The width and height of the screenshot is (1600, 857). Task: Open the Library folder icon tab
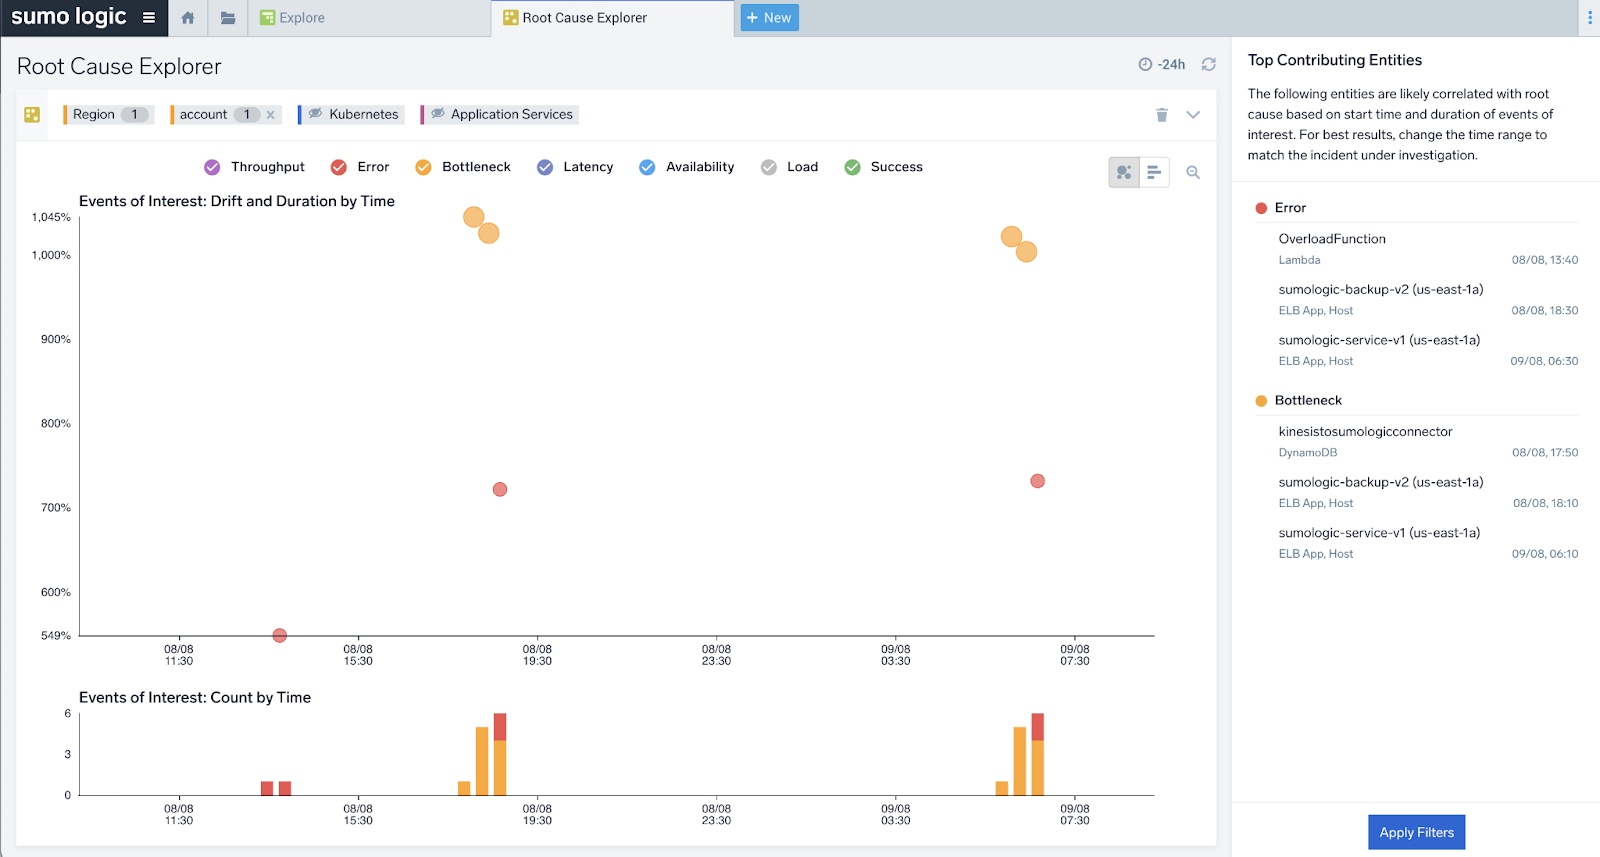[228, 17]
